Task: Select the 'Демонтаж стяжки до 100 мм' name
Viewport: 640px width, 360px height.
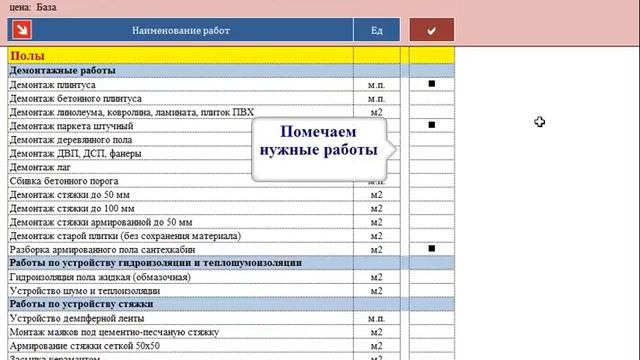Action: click(72, 209)
